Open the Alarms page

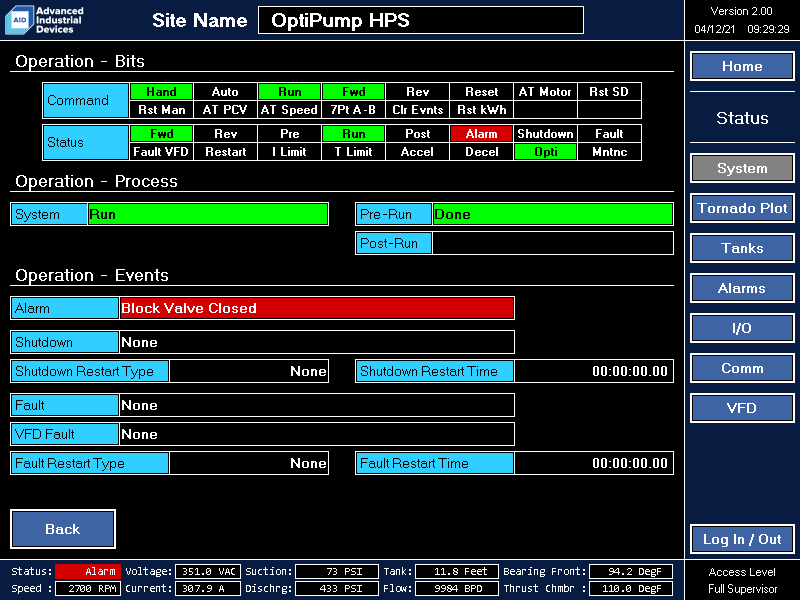[x=742, y=288]
